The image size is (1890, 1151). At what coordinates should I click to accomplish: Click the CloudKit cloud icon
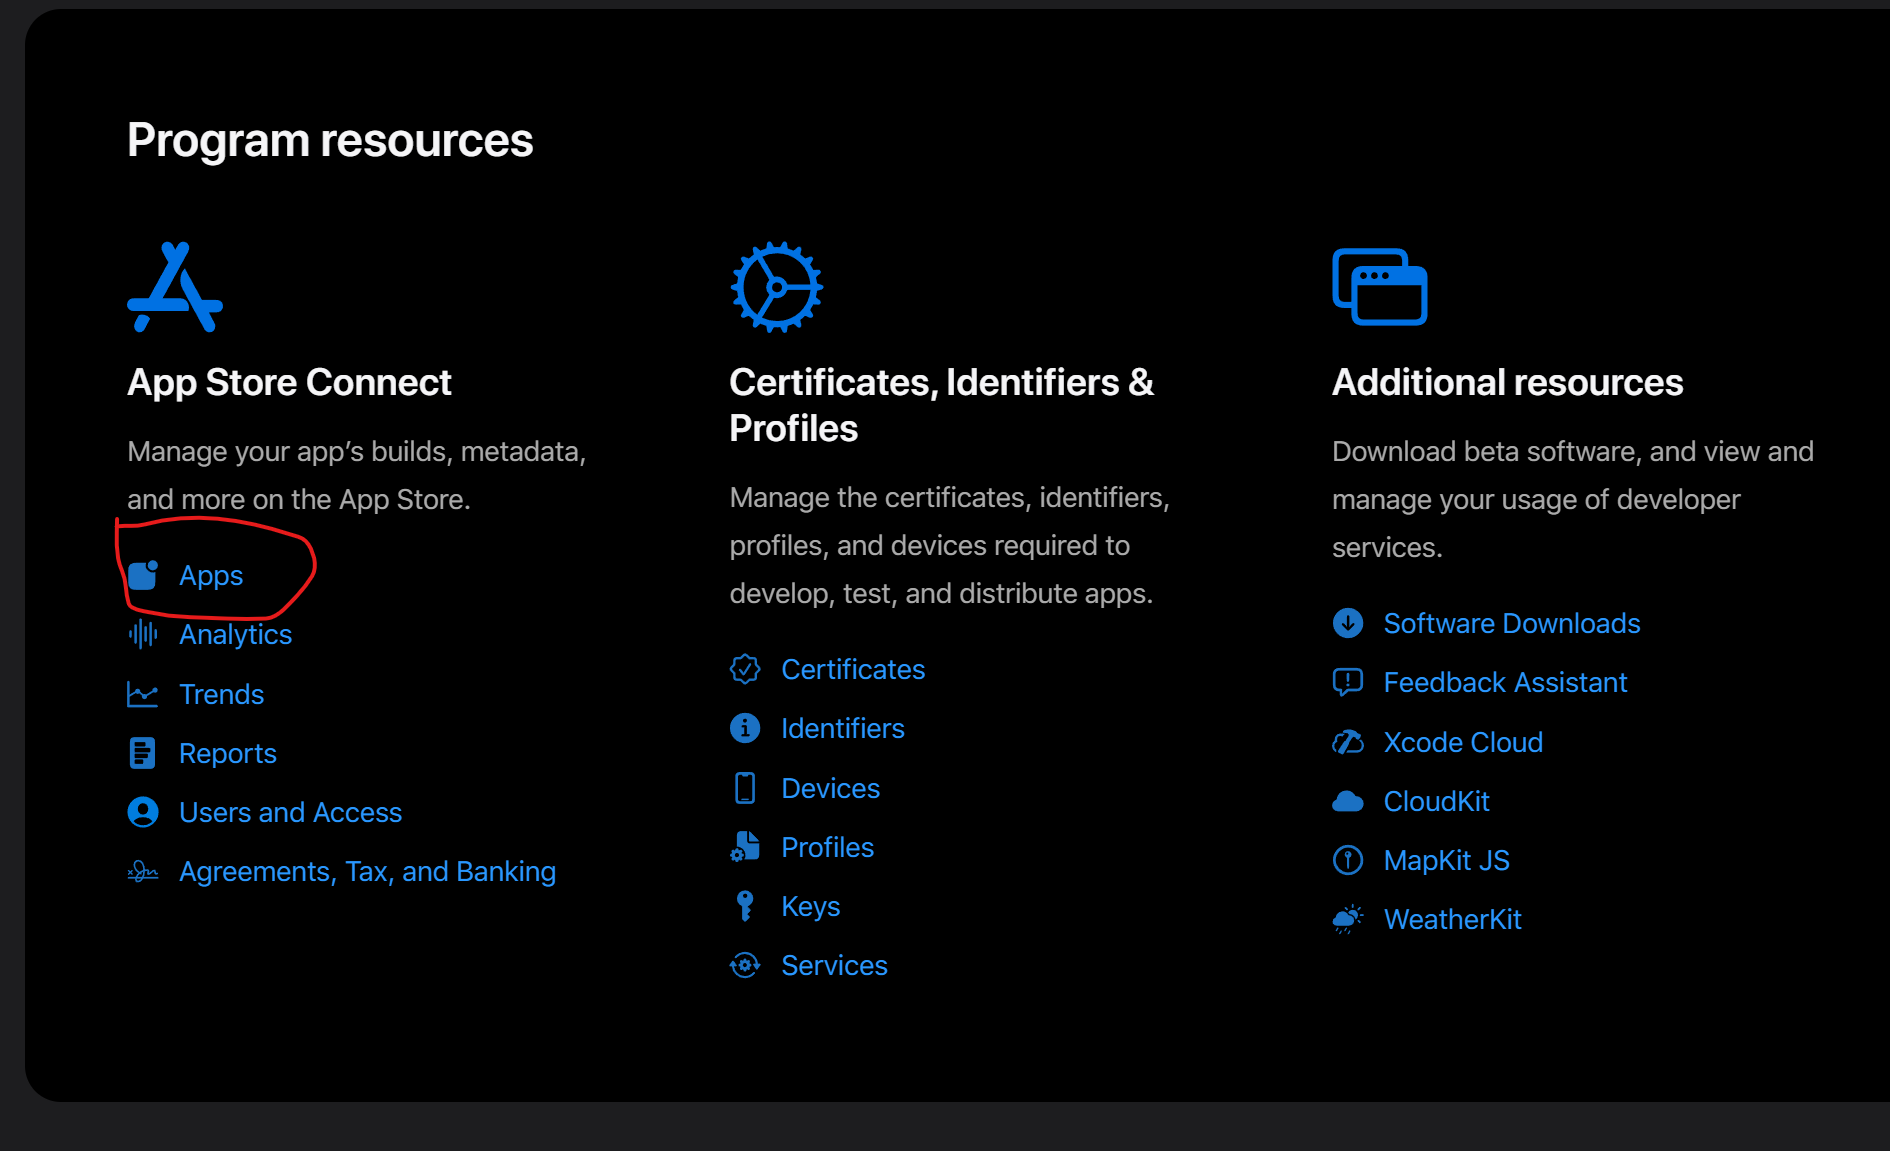click(x=1348, y=801)
